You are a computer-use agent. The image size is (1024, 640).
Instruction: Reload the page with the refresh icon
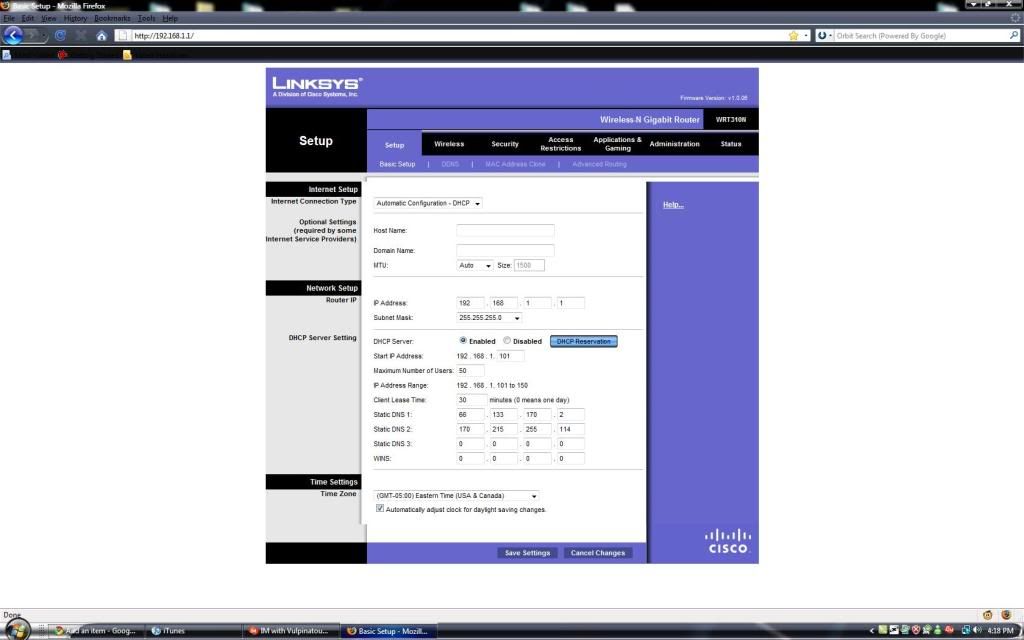pyautogui.click(x=60, y=35)
